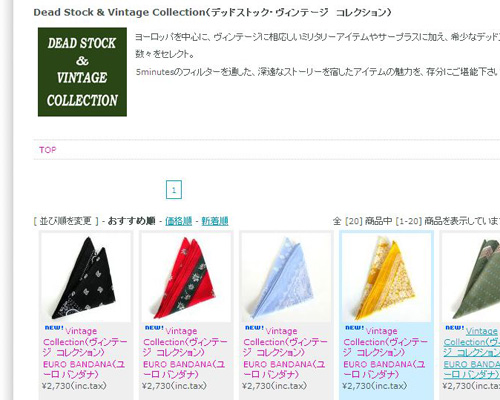Select page number 1 in pagination
Viewport: 500px width, 400px height.
174,190
